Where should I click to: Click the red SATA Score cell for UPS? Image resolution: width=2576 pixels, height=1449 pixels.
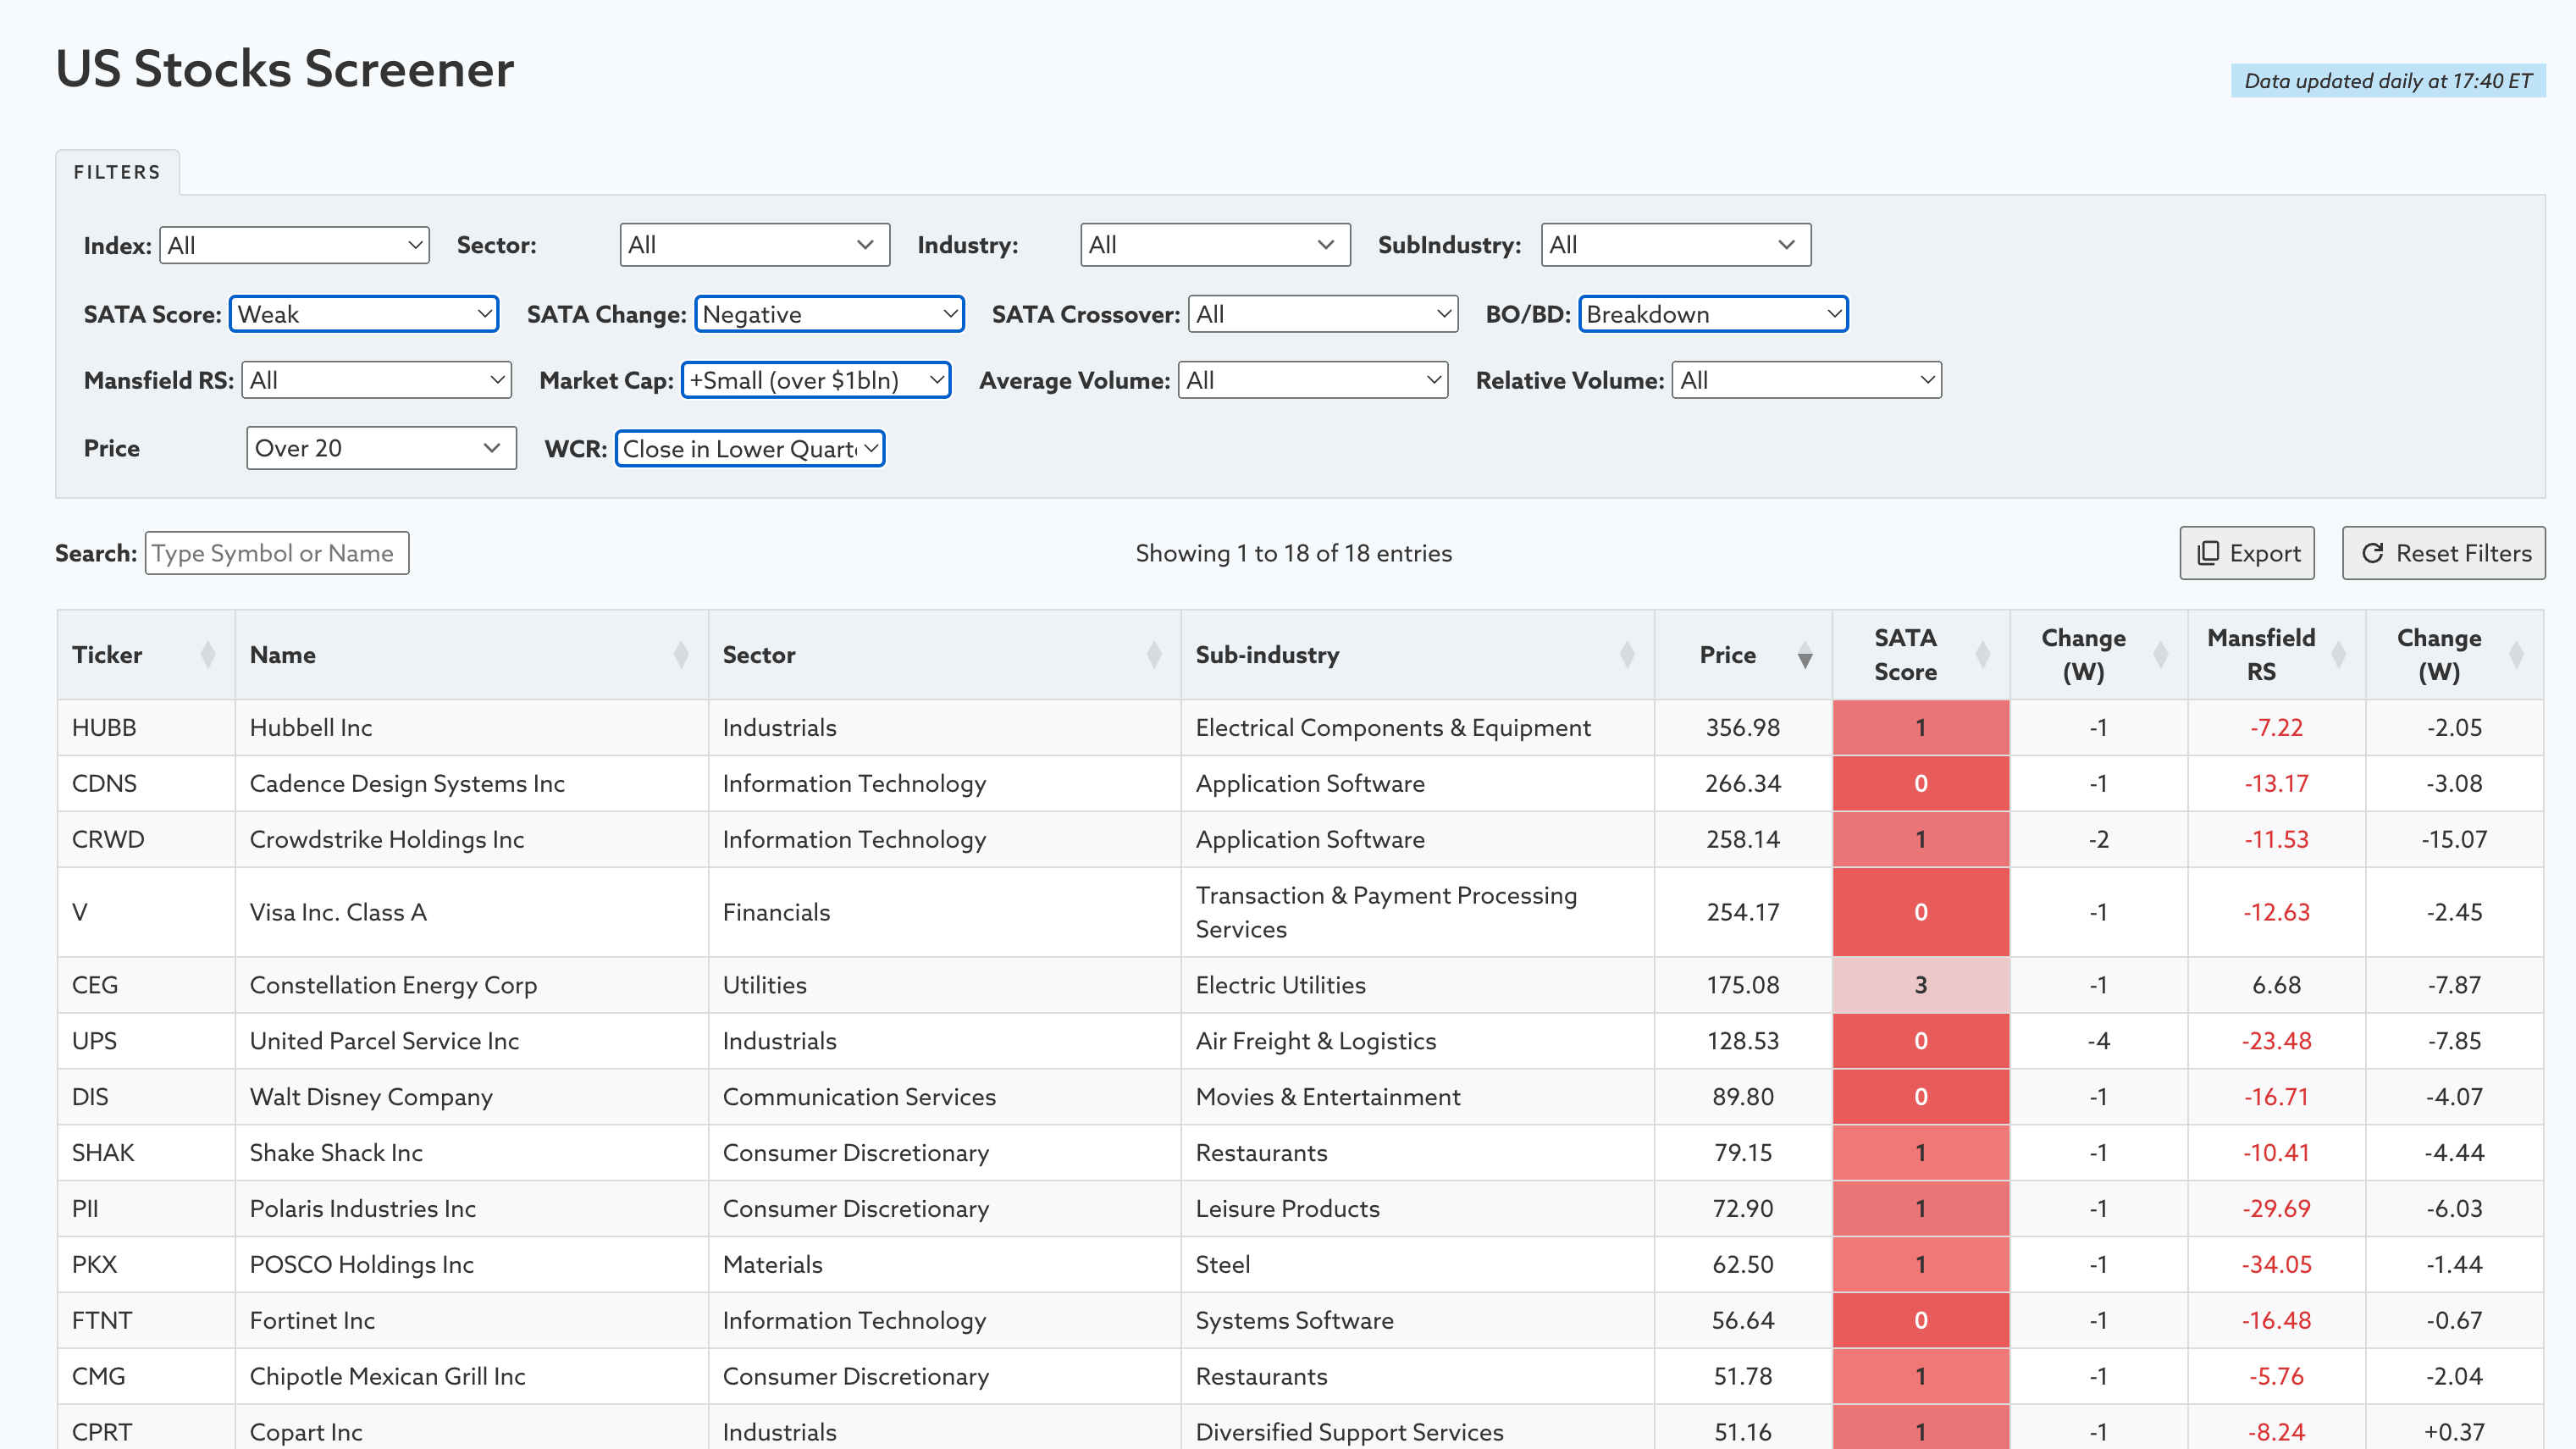pyautogui.click(x=1920, y=1041)
